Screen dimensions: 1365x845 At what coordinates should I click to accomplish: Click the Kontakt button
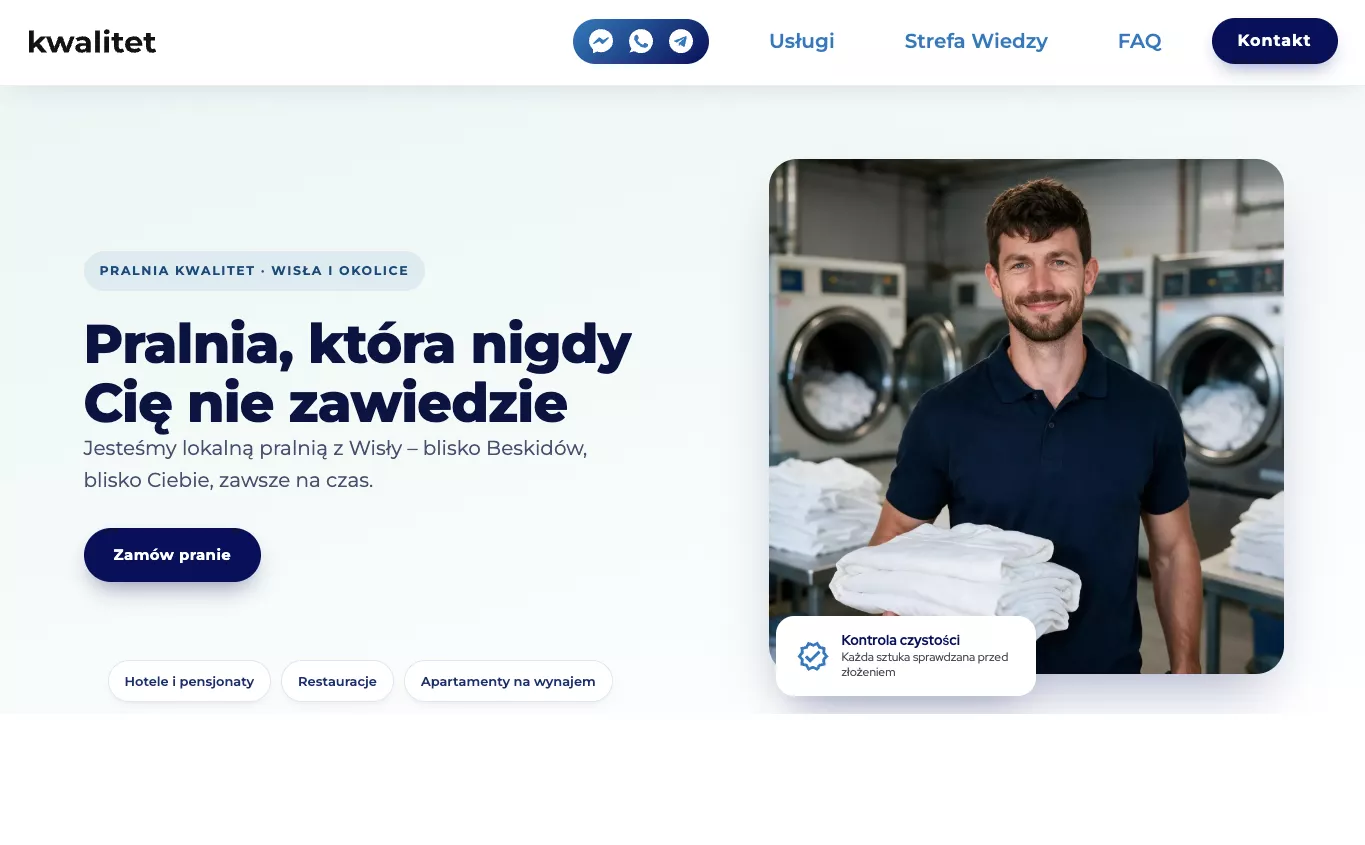[1274, 41]
